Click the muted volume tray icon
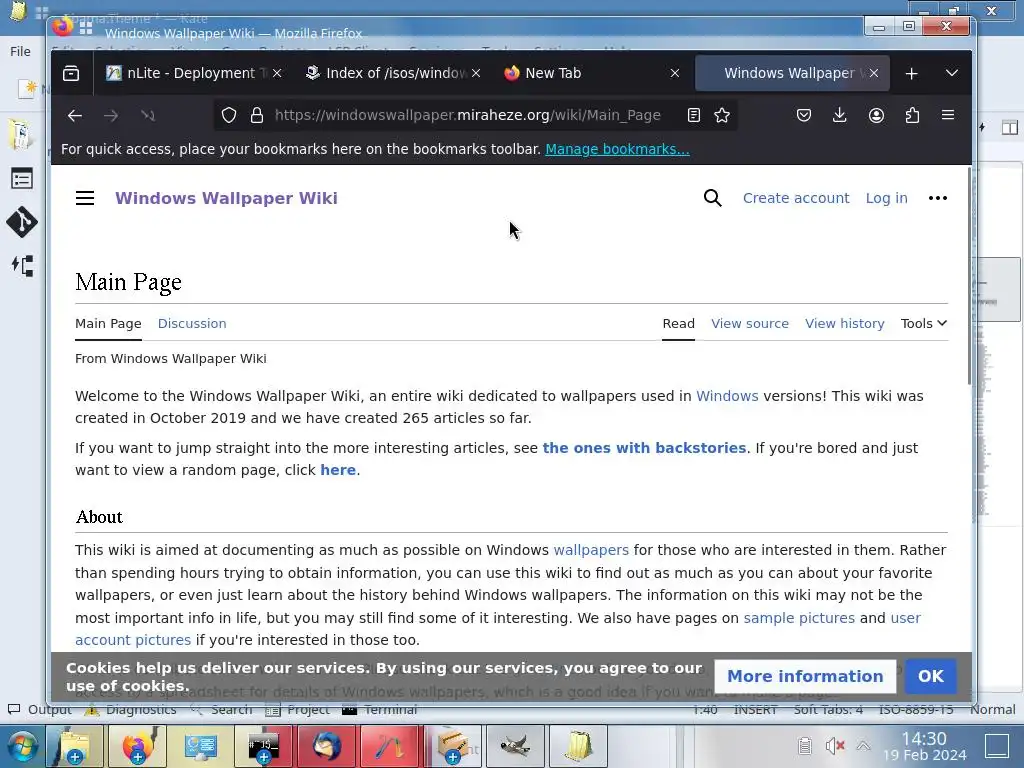This screenshot has width=1024, height=768. coord(835,745)
